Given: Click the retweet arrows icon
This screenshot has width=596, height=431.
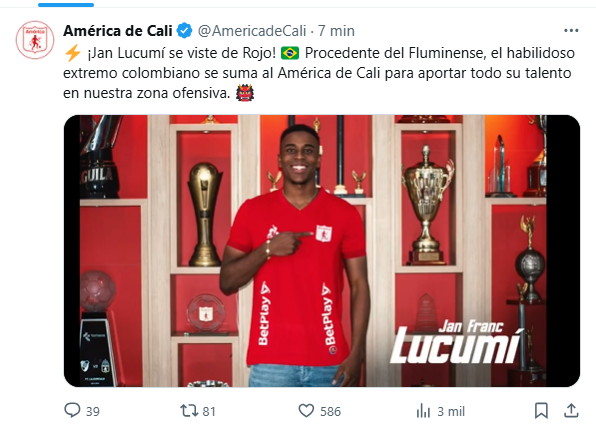Looking at the screenshot, I should (189, 411).
